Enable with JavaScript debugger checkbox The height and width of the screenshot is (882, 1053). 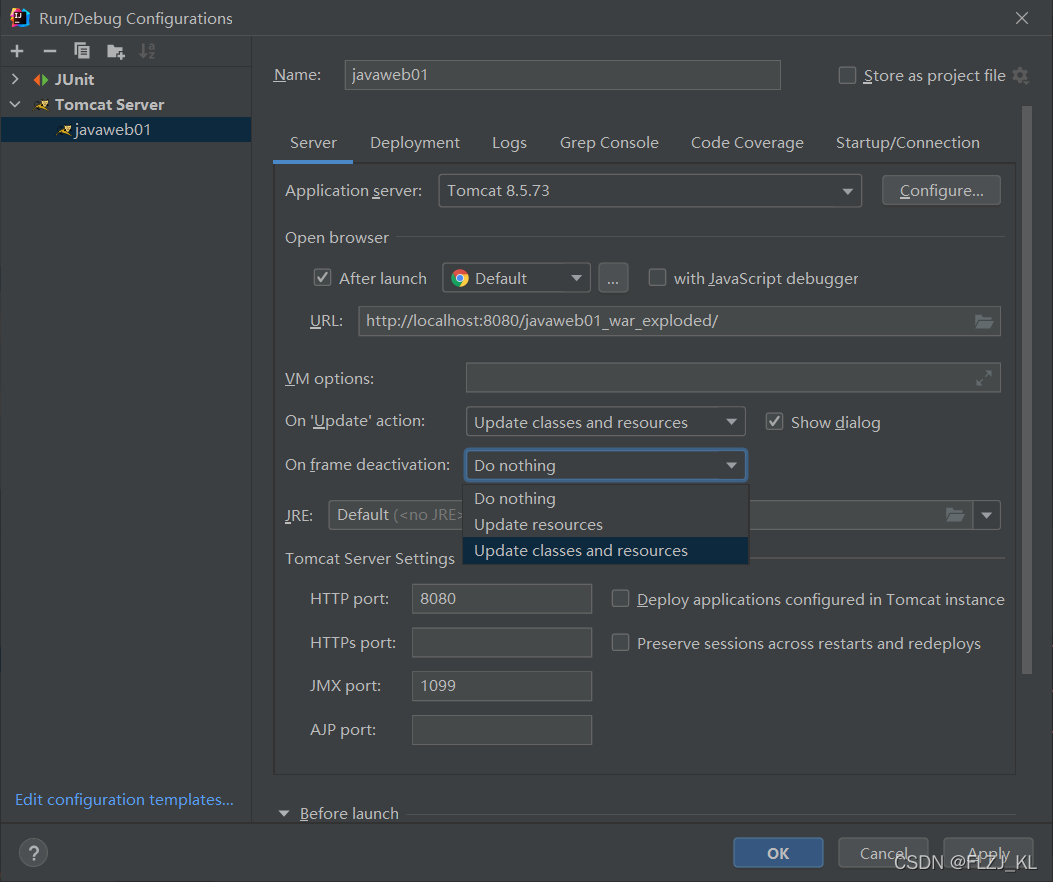click(x=657, y=277)
